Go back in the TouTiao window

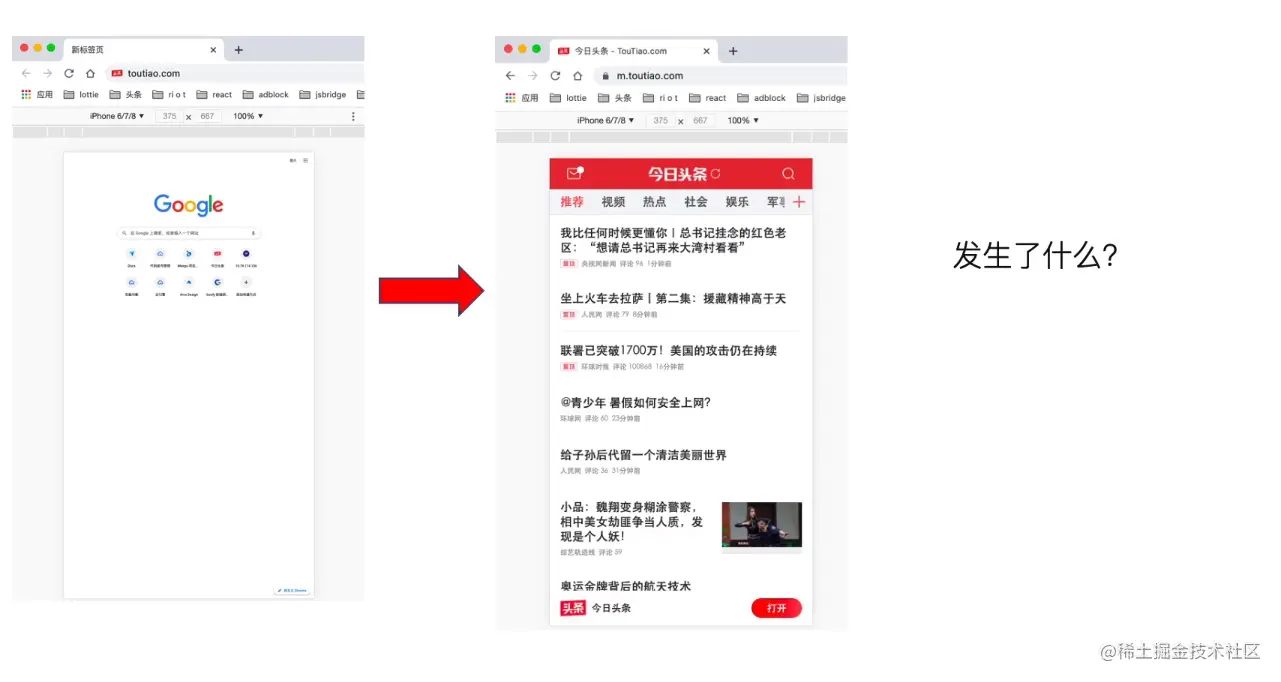510,75
